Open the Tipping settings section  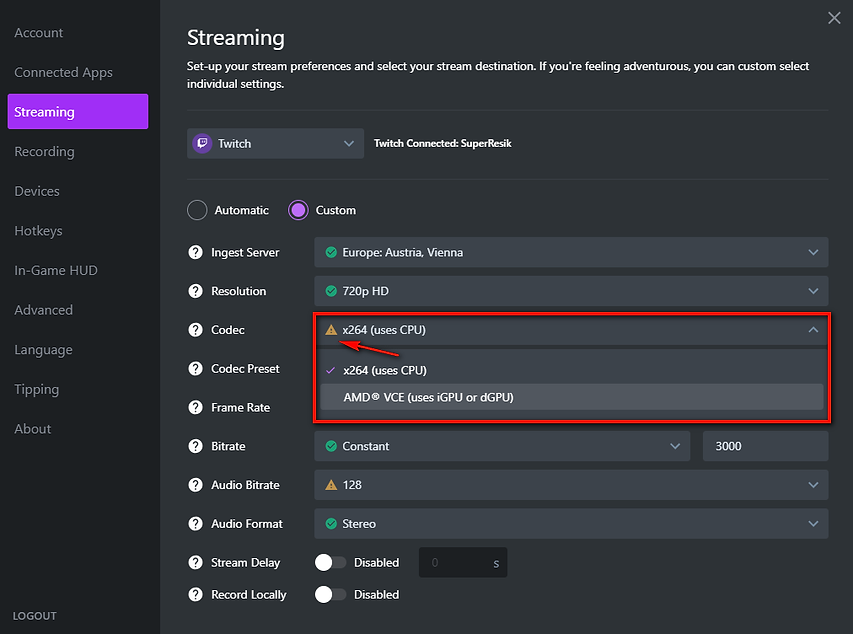pos(36,390)
